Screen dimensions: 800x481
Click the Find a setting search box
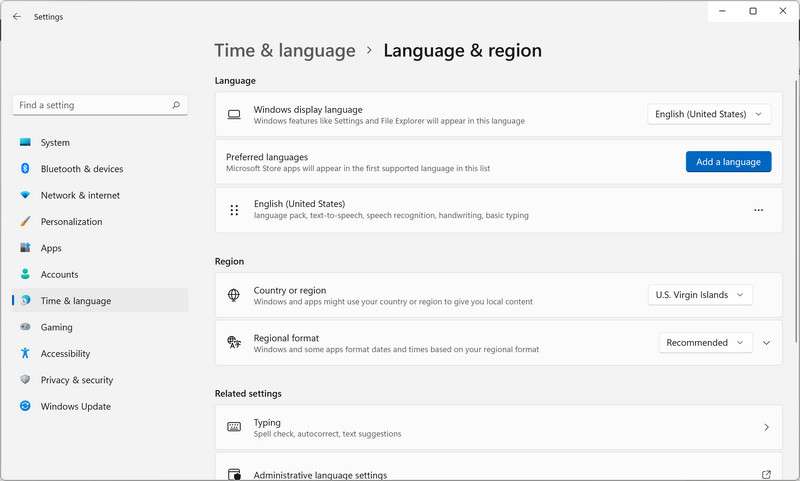coord(90,105)
